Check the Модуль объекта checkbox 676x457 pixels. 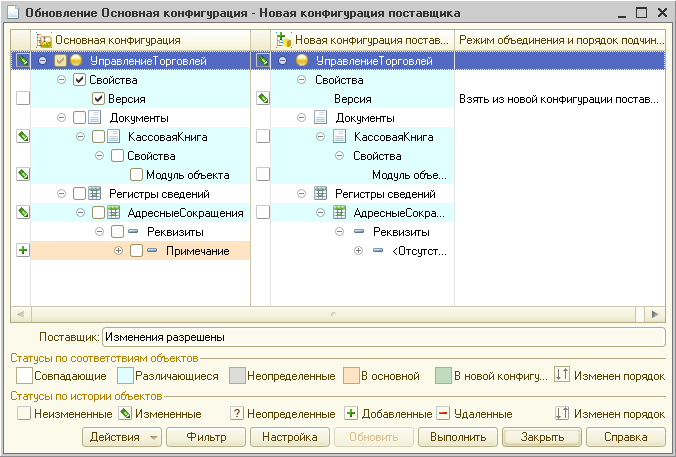[136, 175]
